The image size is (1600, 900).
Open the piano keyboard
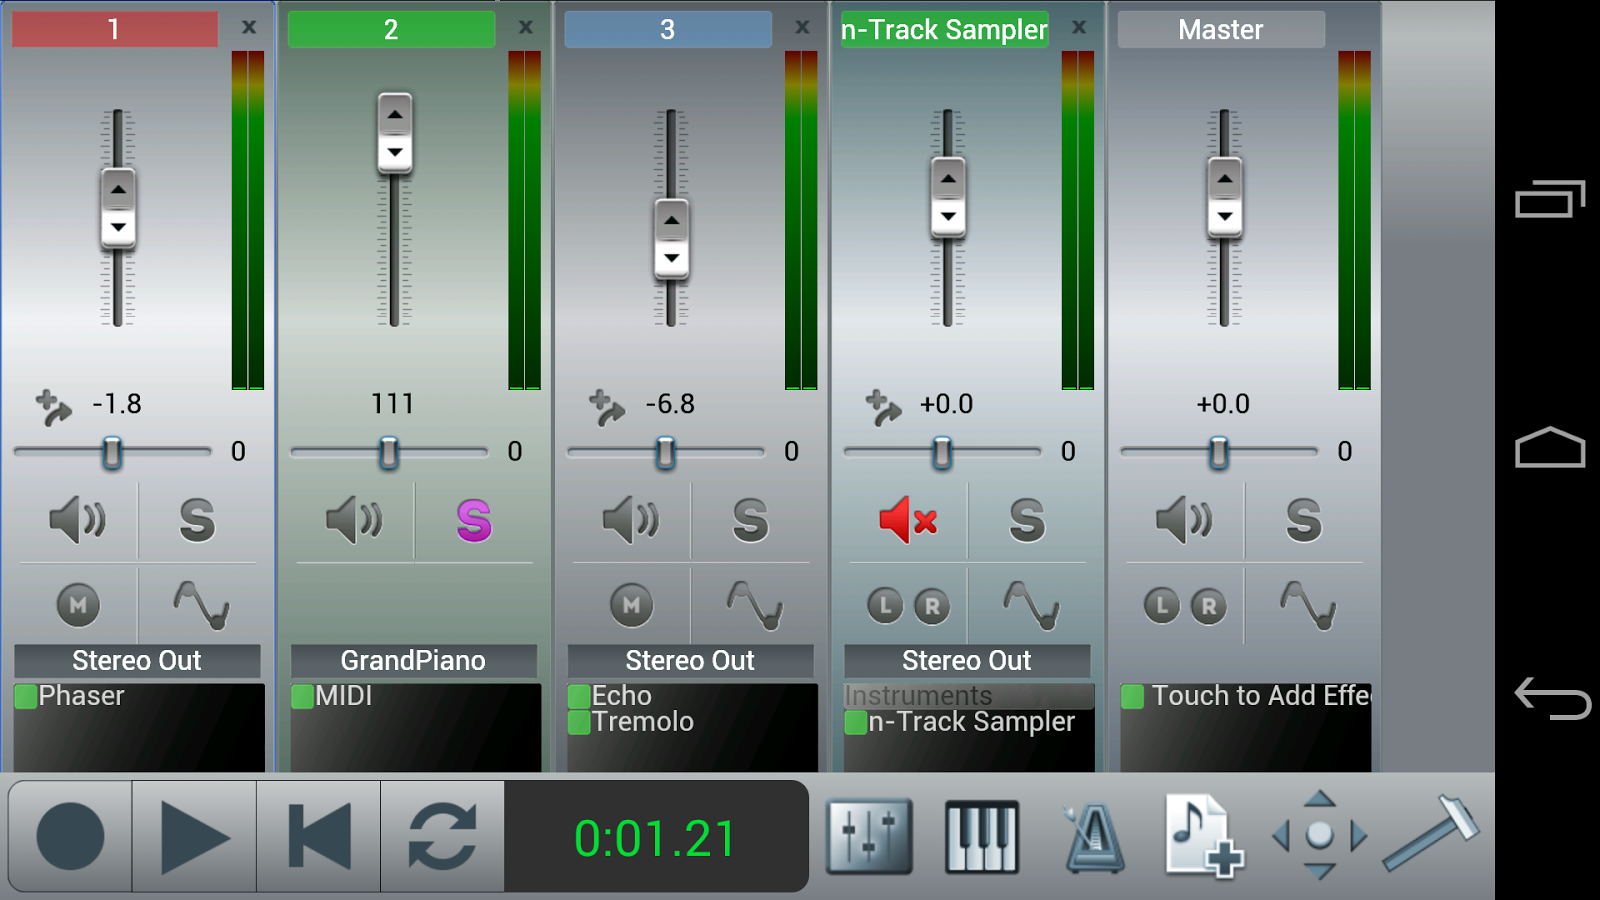(x=982, y=836)
